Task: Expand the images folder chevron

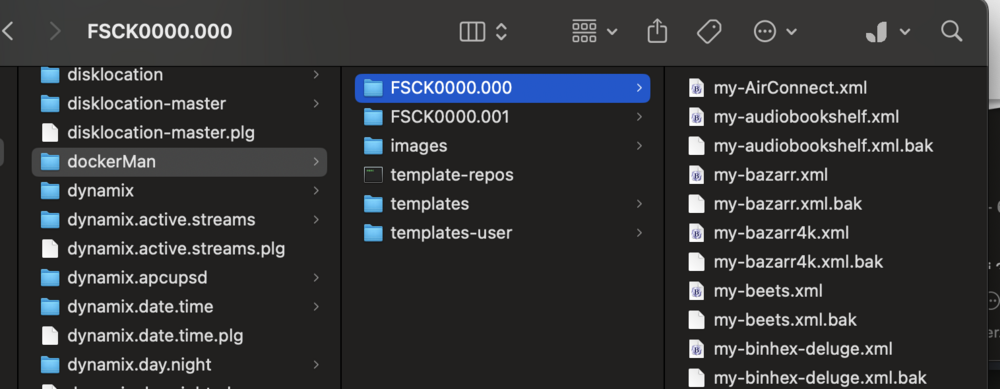Action: click(x=639, y=146)
